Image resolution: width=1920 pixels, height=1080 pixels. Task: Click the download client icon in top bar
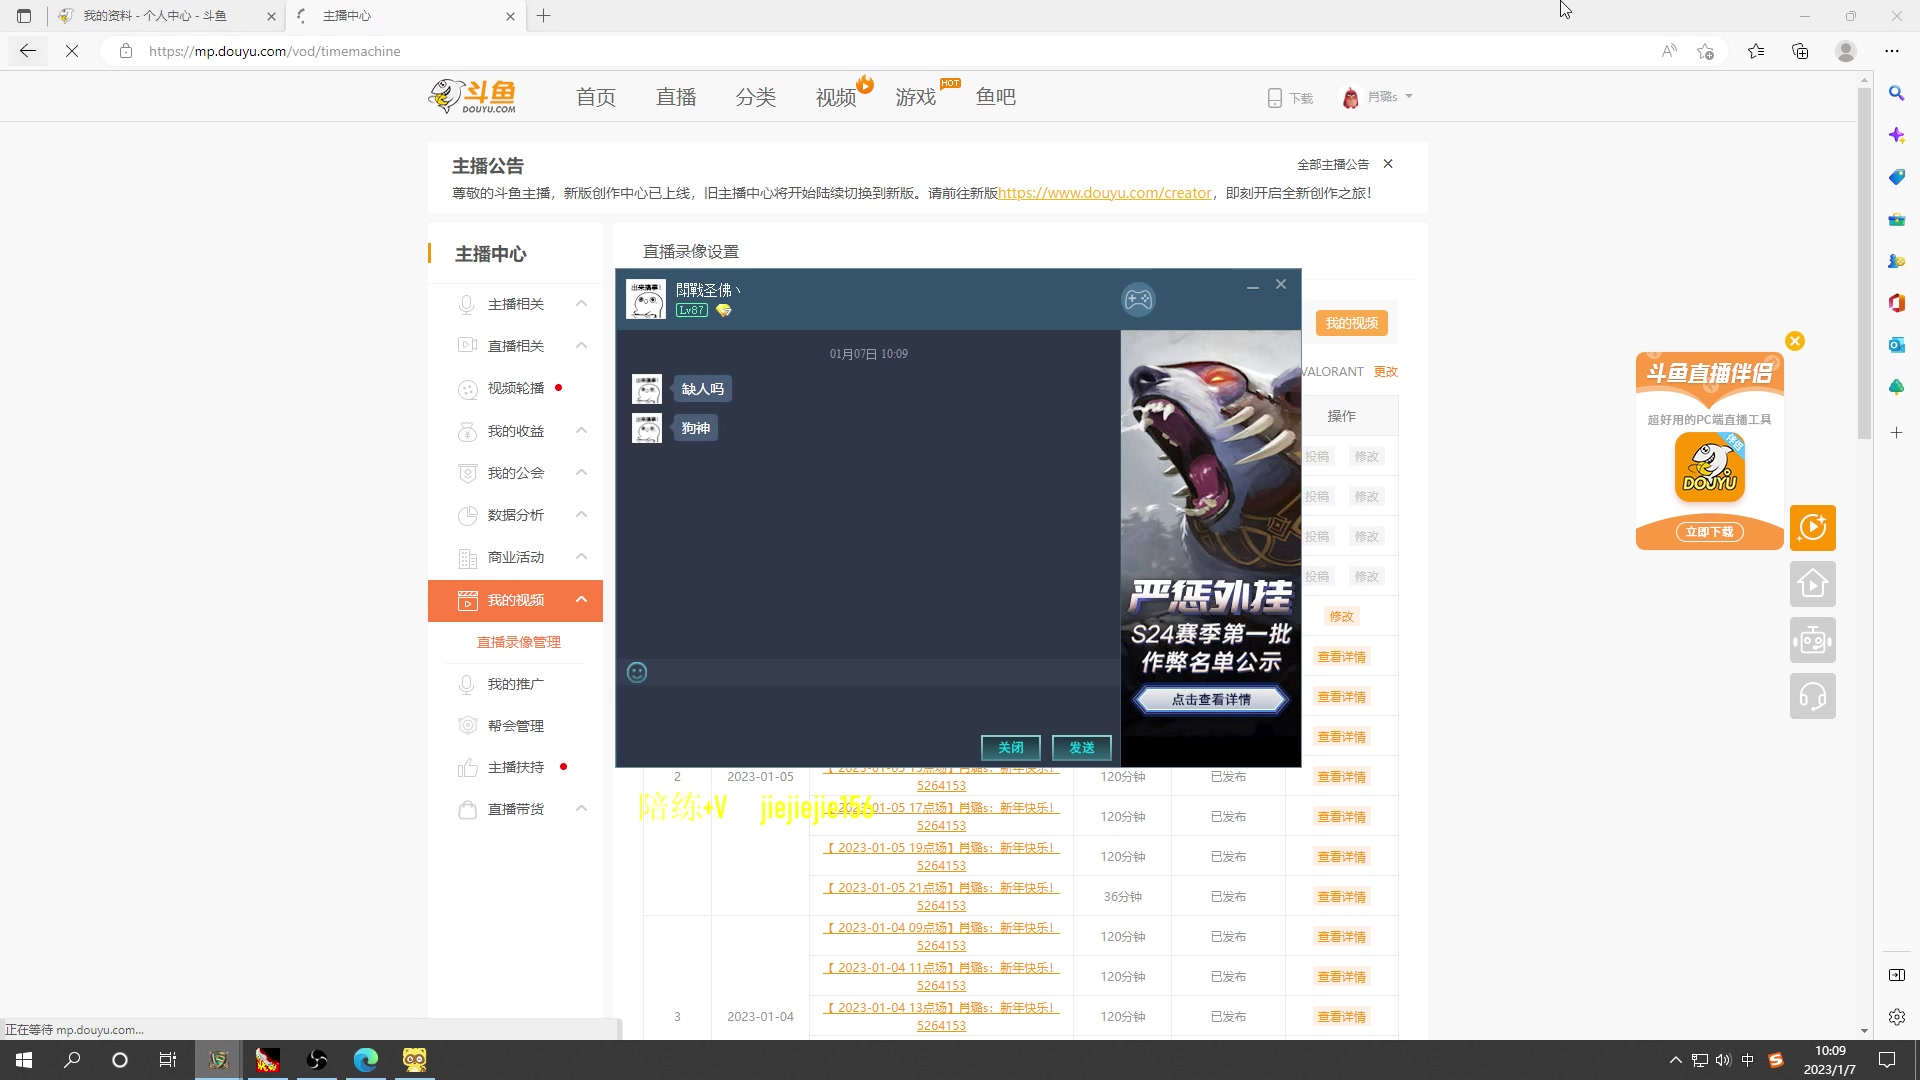[x=1275, y=97]
